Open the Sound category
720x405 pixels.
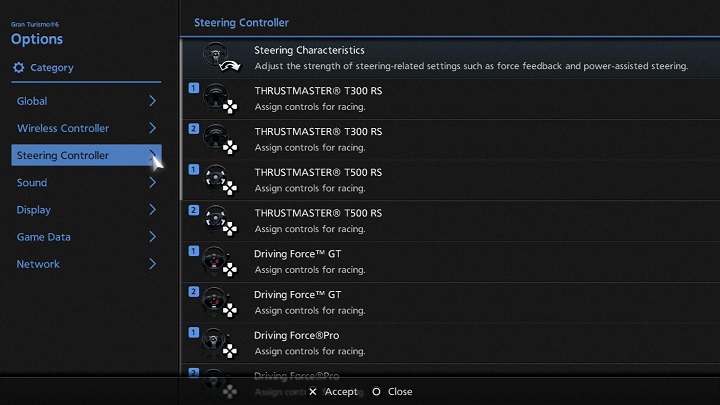tap(32, 183)
